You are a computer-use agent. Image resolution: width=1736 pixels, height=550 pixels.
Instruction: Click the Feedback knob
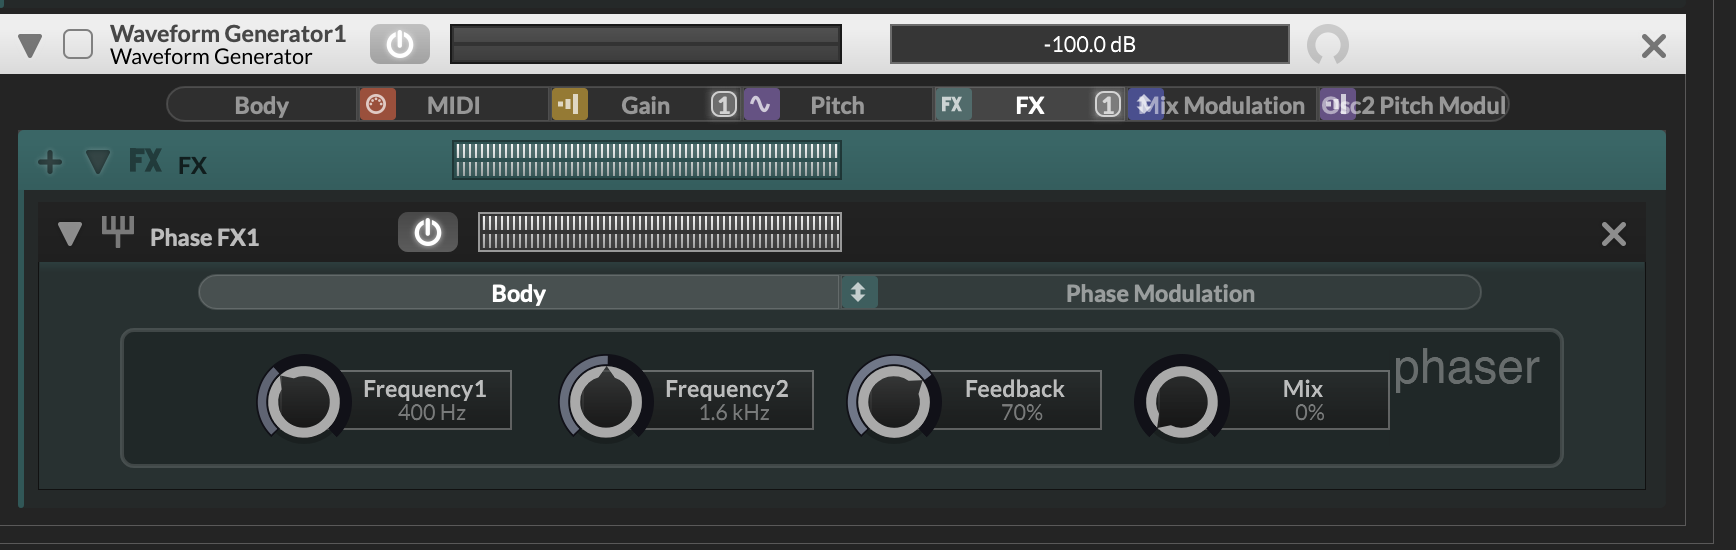coord(892,401)
